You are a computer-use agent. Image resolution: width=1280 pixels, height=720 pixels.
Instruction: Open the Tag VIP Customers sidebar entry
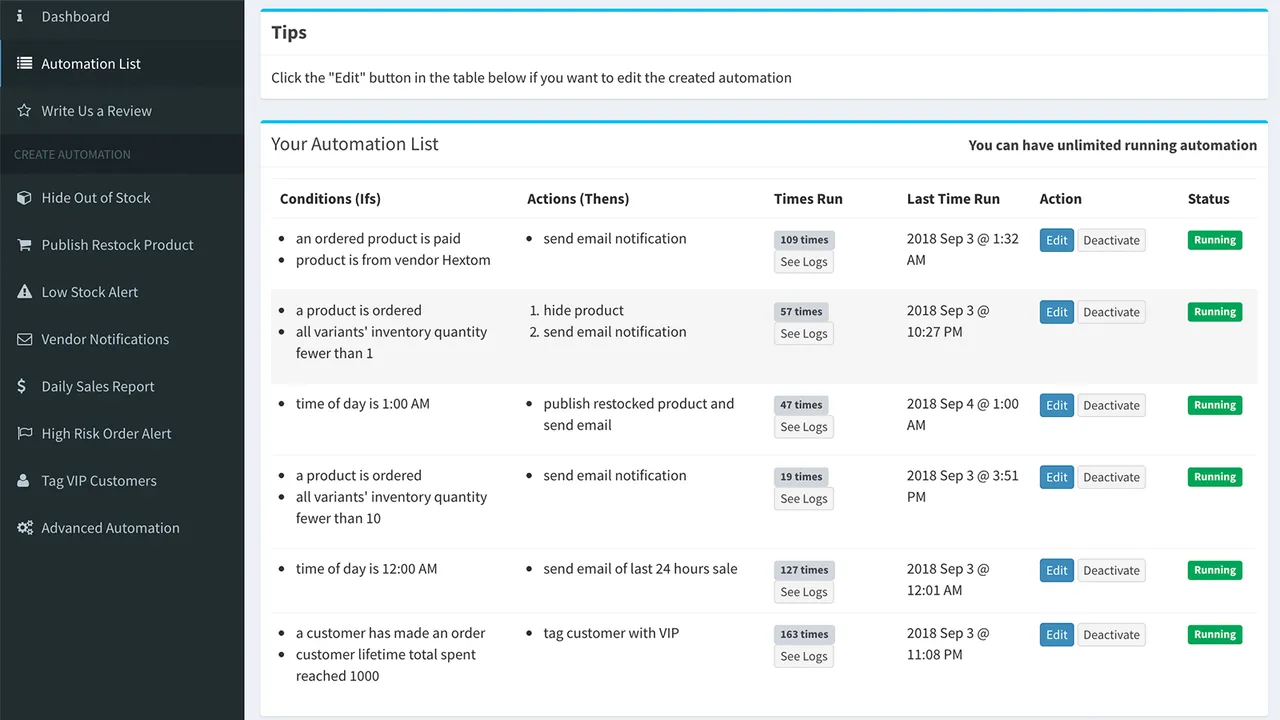pos(98,480)
